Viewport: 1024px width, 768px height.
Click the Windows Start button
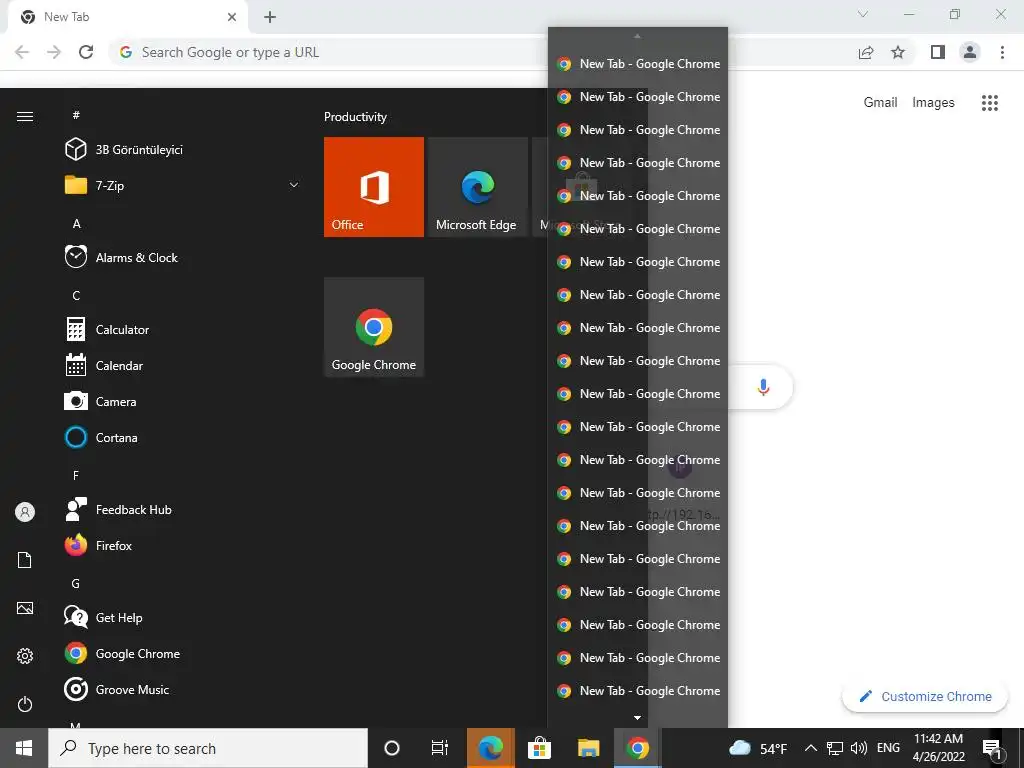(24, 748)
